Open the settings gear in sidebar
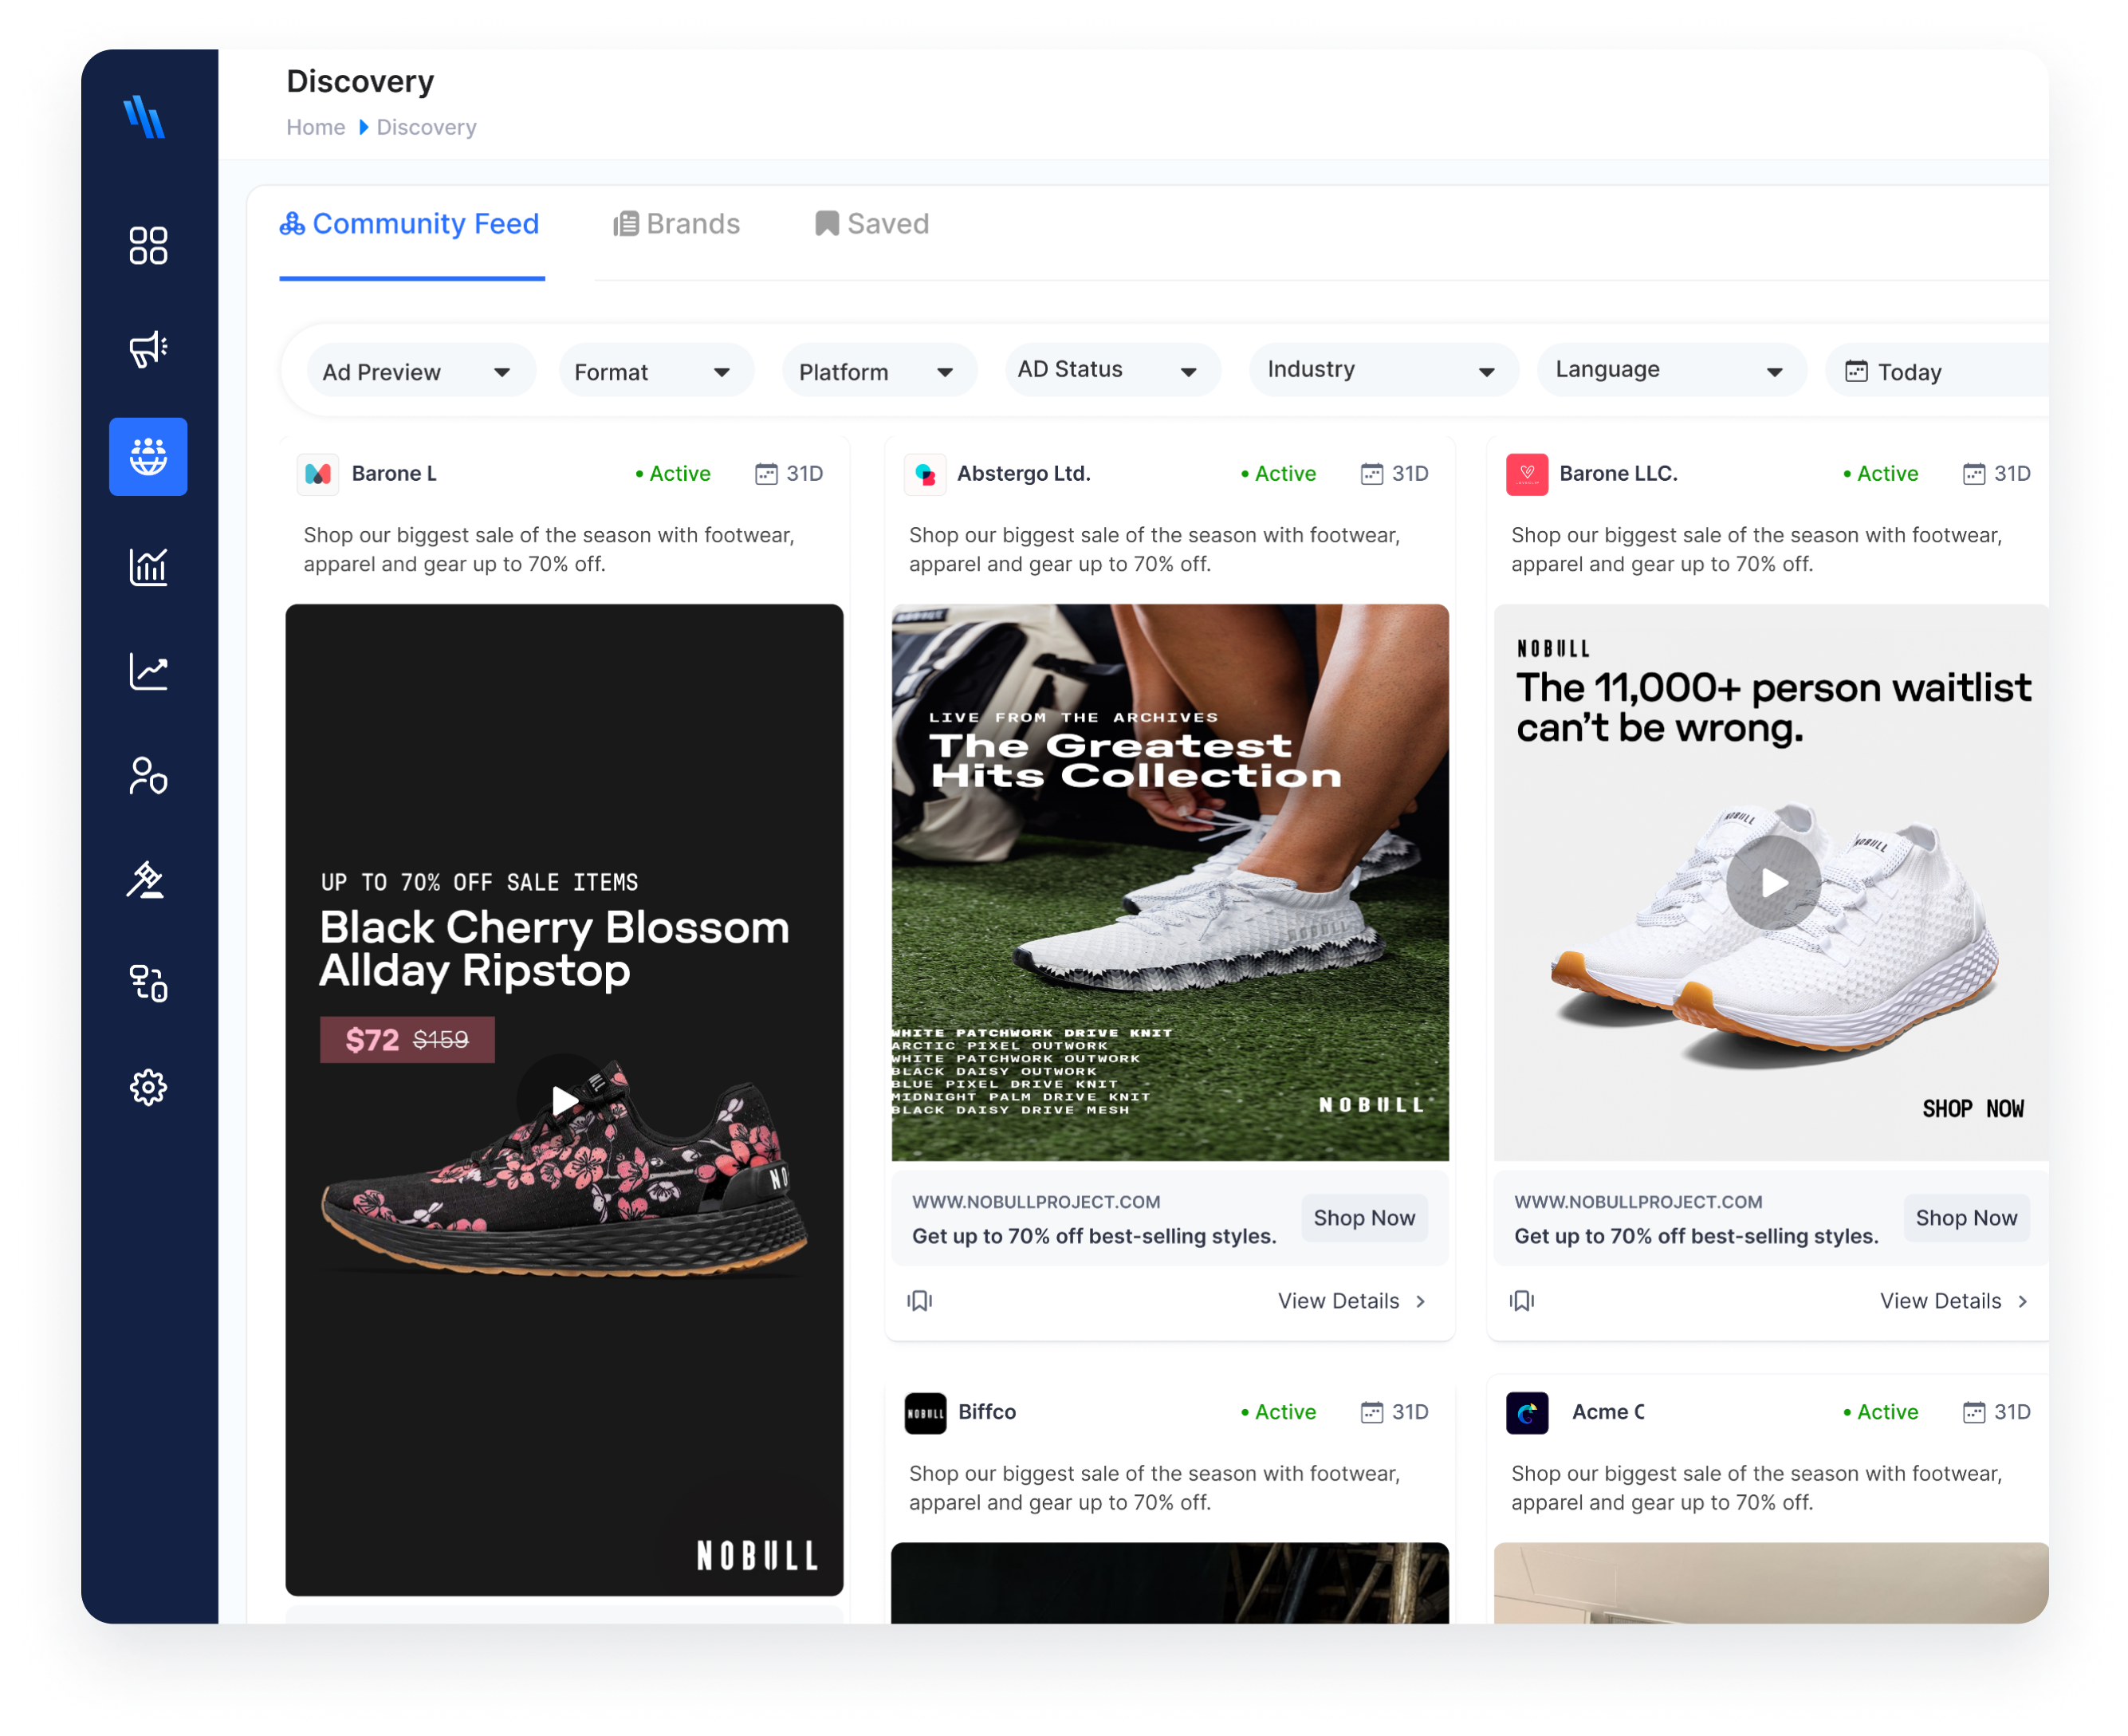Viewport: 2128px width, 1736px height. tap(148, 1088)
